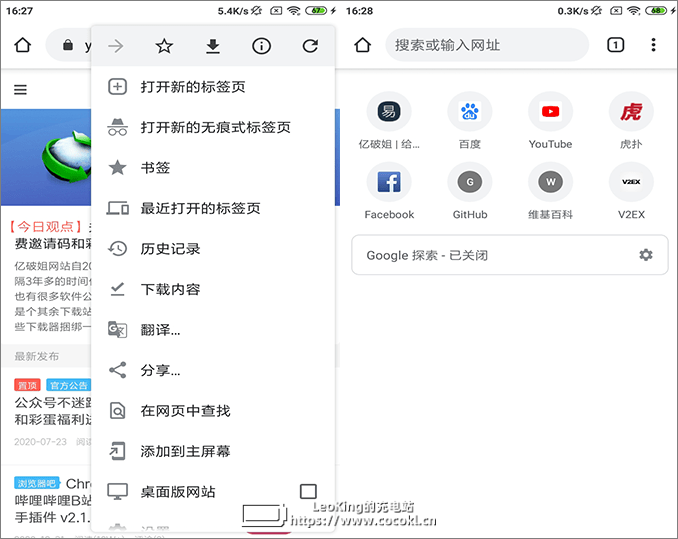Open tab switcher showing 1 tab

pos(615,45)
